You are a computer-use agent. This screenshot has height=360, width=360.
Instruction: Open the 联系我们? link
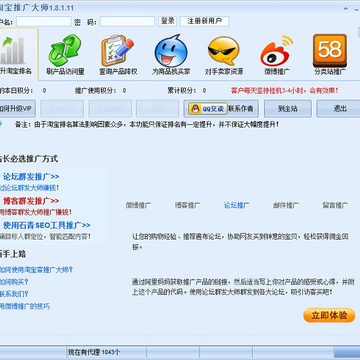tap(14, 294)
